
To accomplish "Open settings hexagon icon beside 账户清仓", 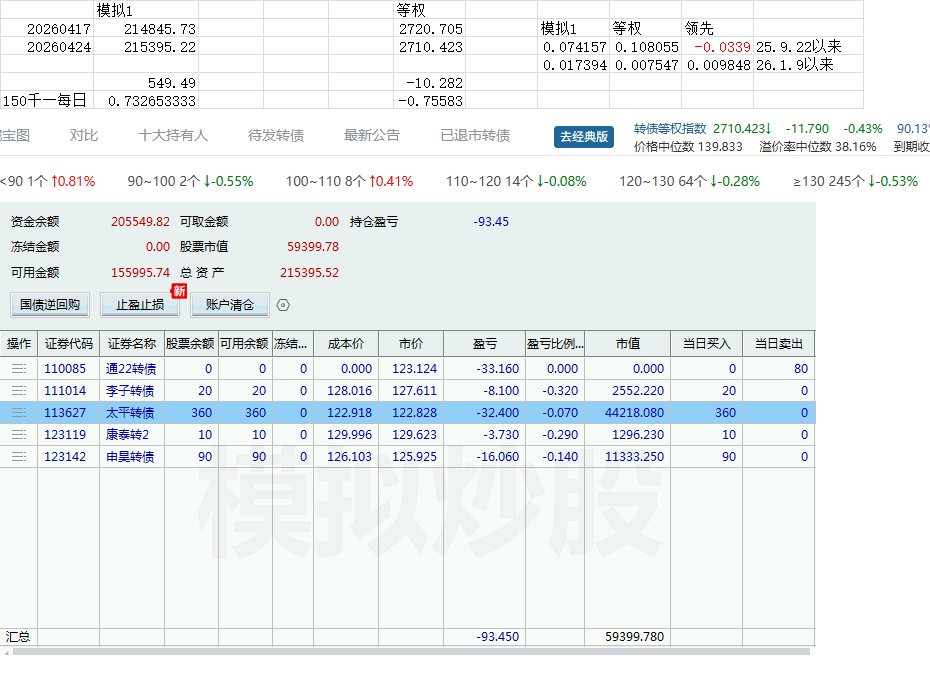I will (283, 305).
